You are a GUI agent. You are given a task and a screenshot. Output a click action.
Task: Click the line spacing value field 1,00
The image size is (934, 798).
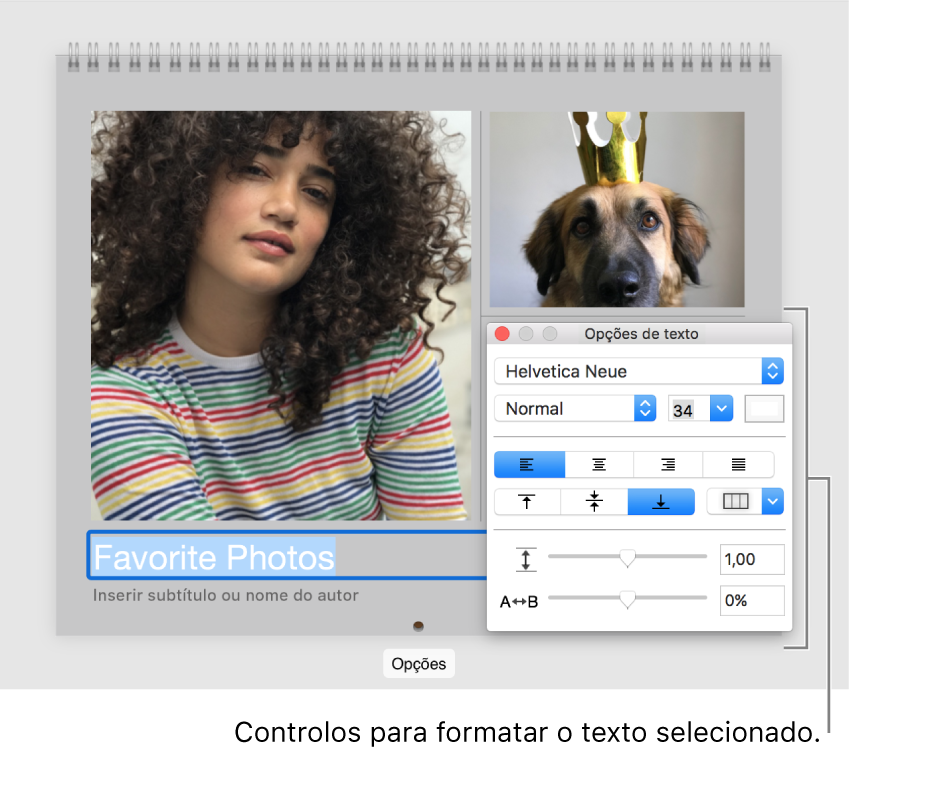pyautogui.click(x=751, y=560)
